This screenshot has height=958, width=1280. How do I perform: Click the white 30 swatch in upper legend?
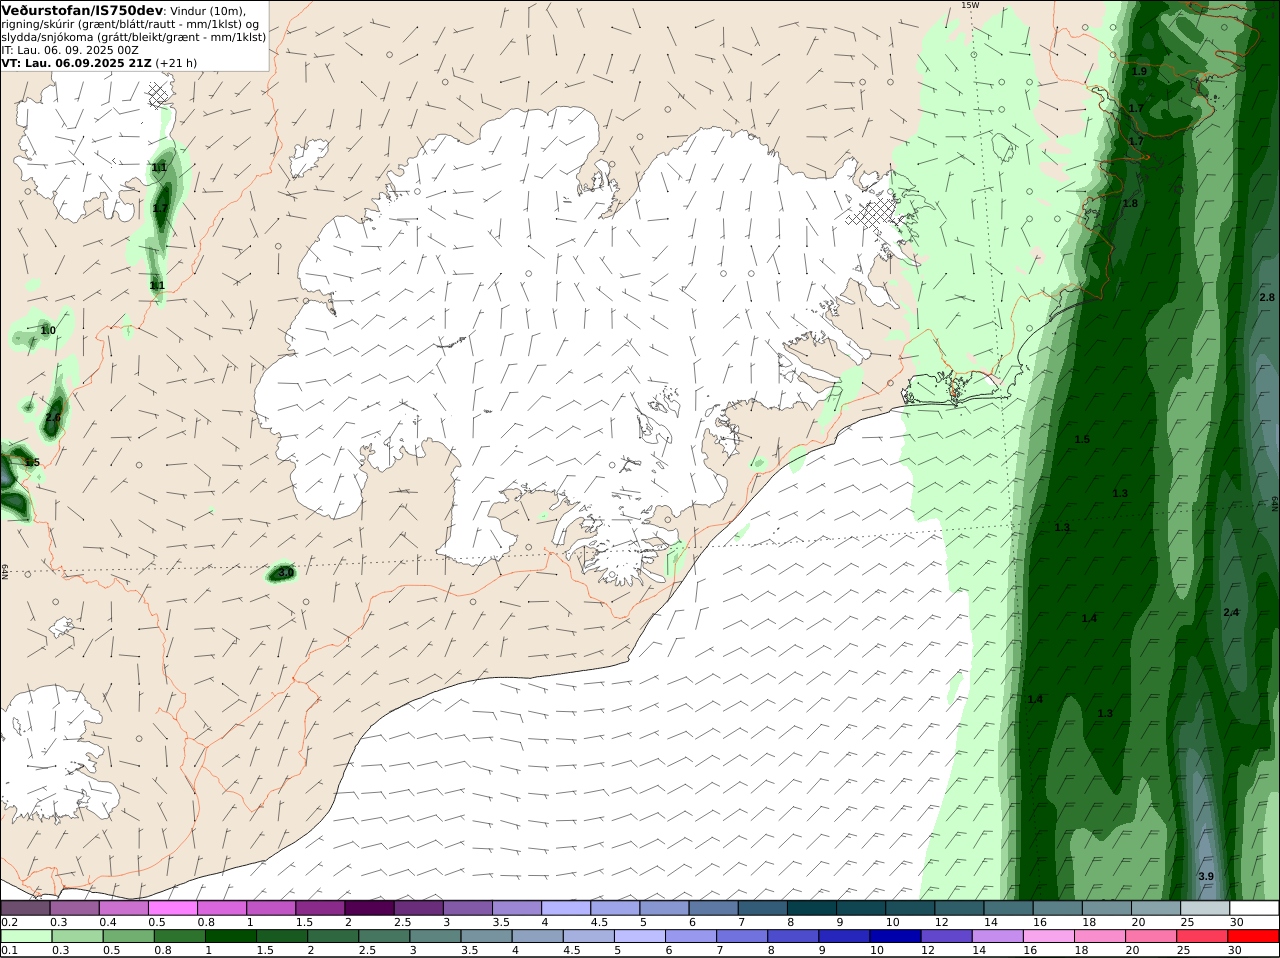point(1254,908)
